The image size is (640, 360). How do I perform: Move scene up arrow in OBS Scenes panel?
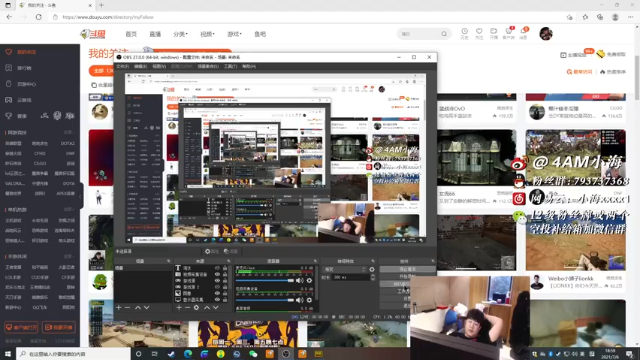(x=138, y=307)
